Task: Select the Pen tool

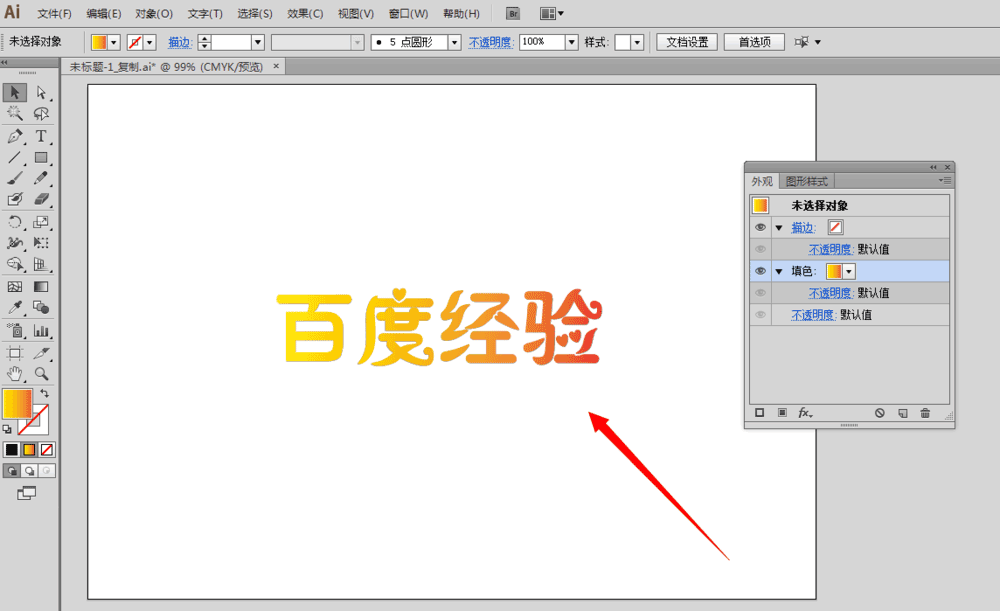Action: 15,136
